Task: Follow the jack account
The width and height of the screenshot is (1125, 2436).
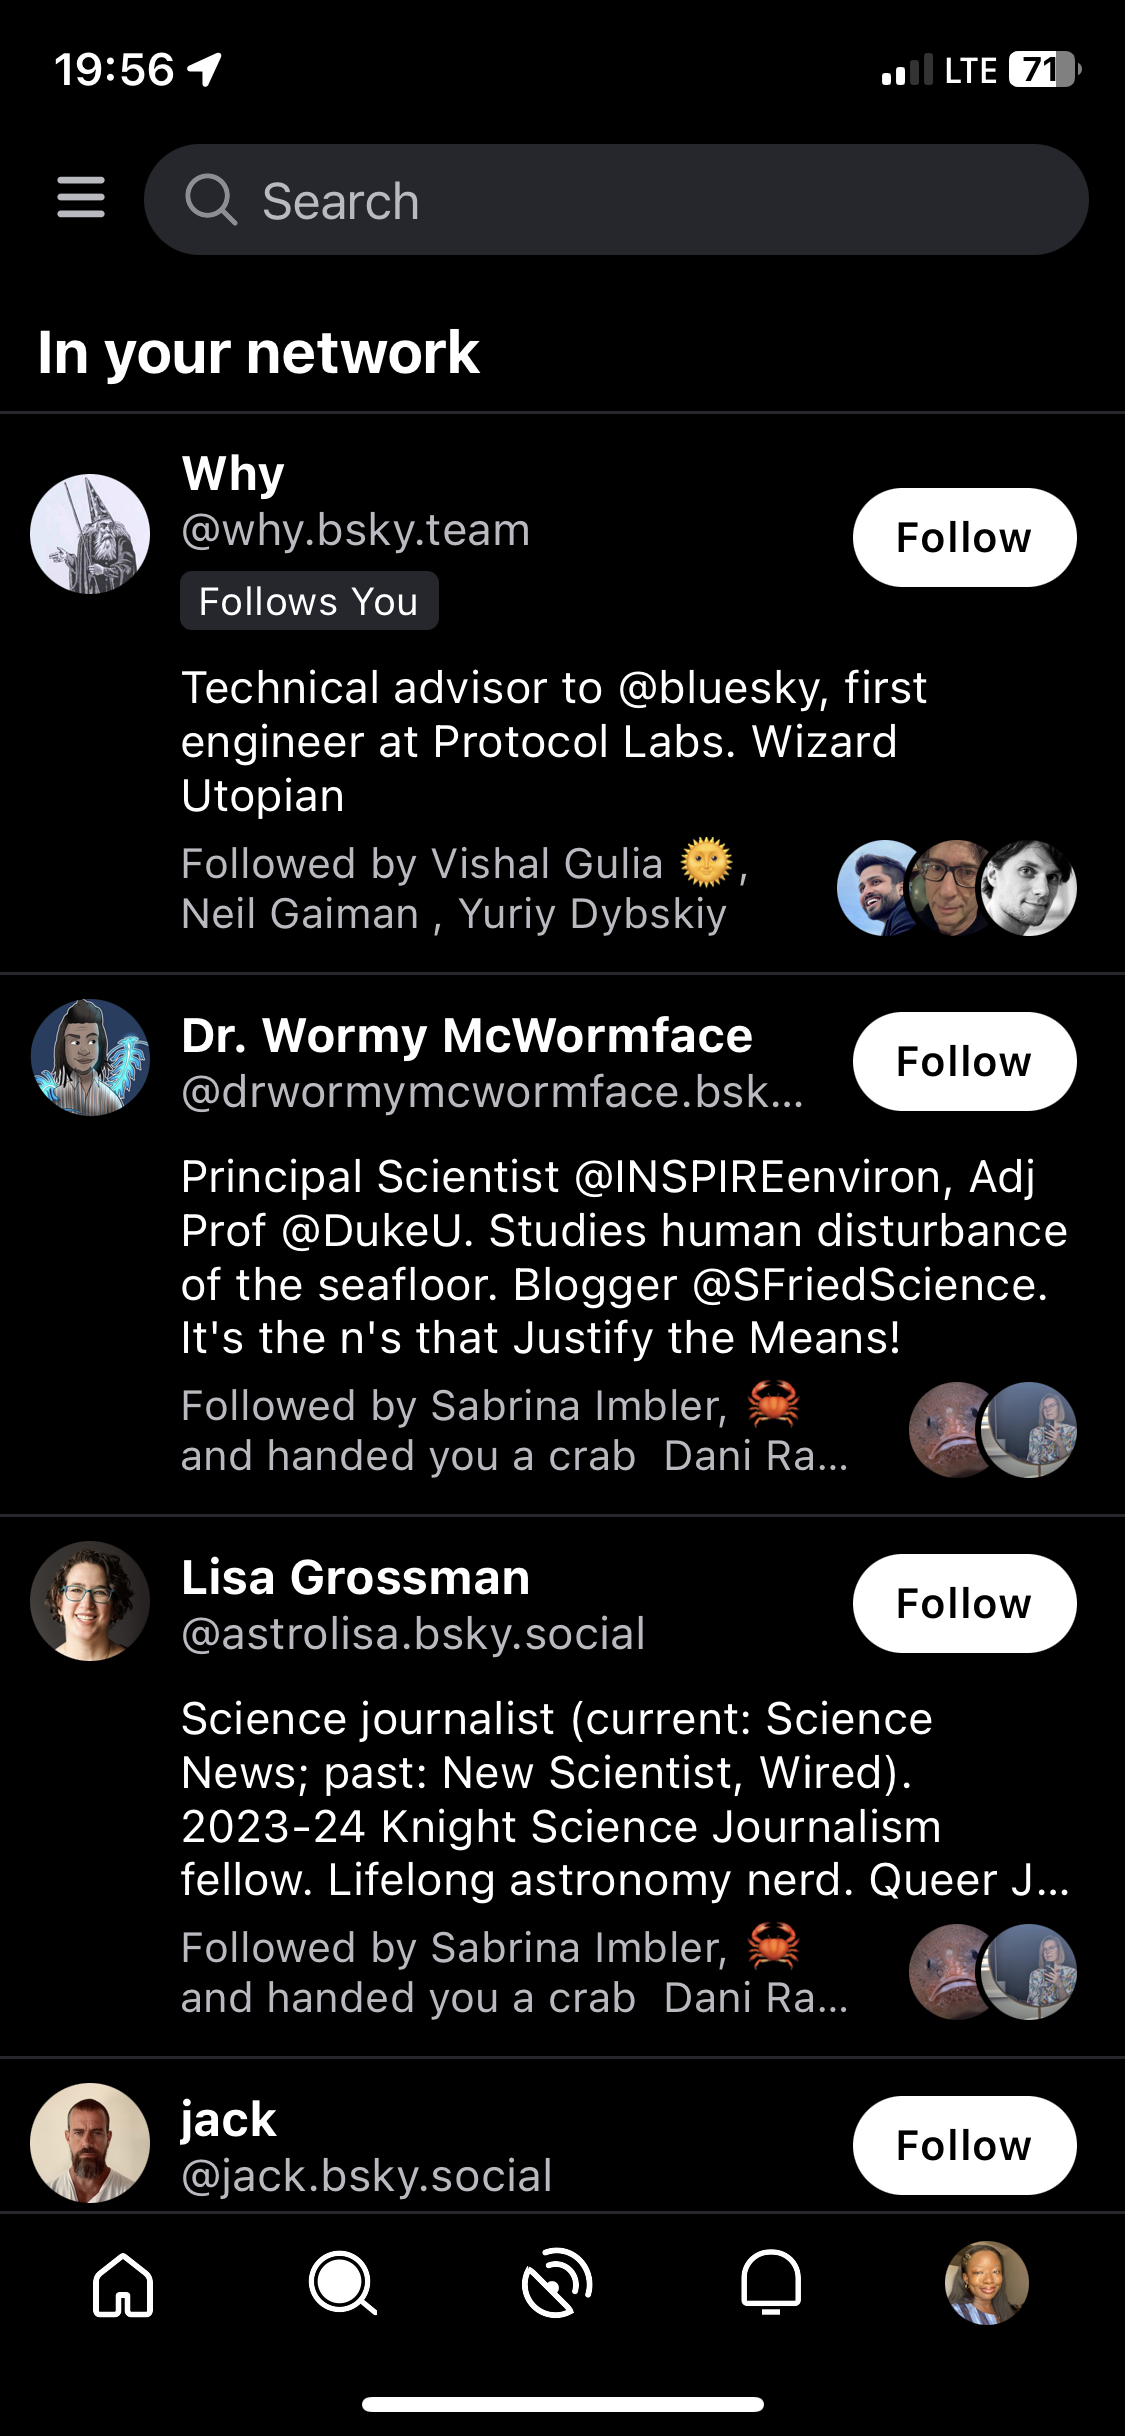Action: coord(964,2146)
